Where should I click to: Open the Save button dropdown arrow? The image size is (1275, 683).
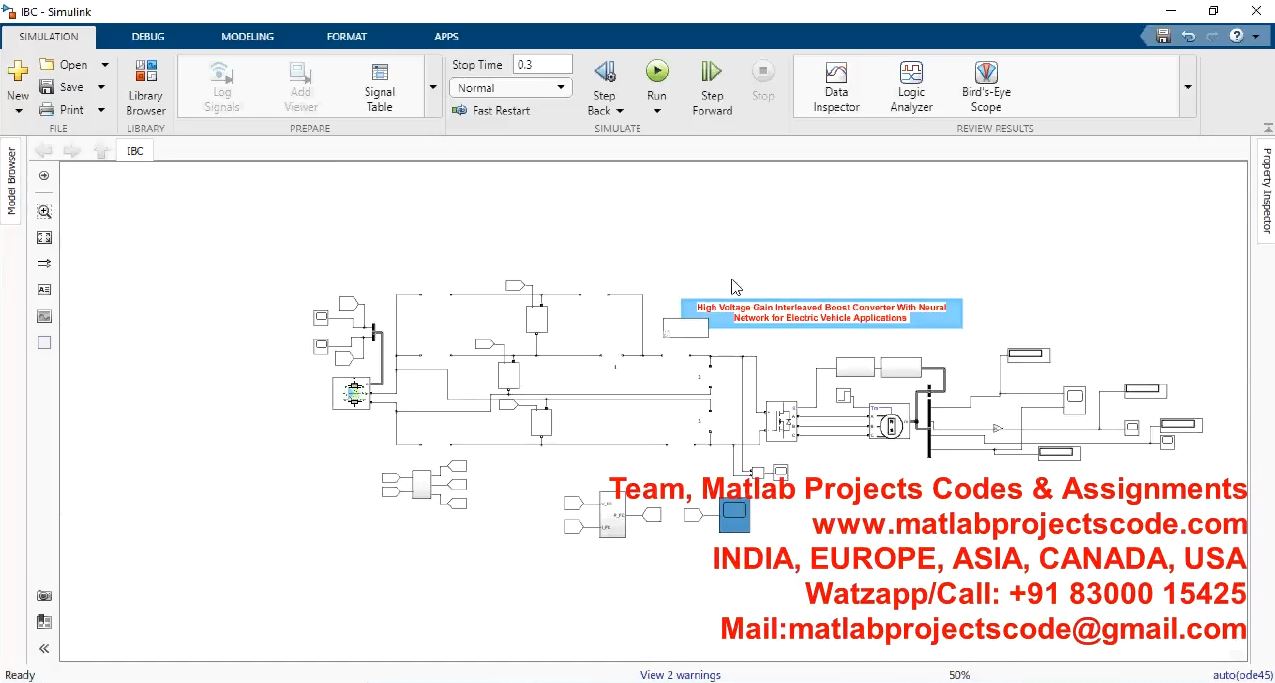pyautogui.click(x=101, y=87)
